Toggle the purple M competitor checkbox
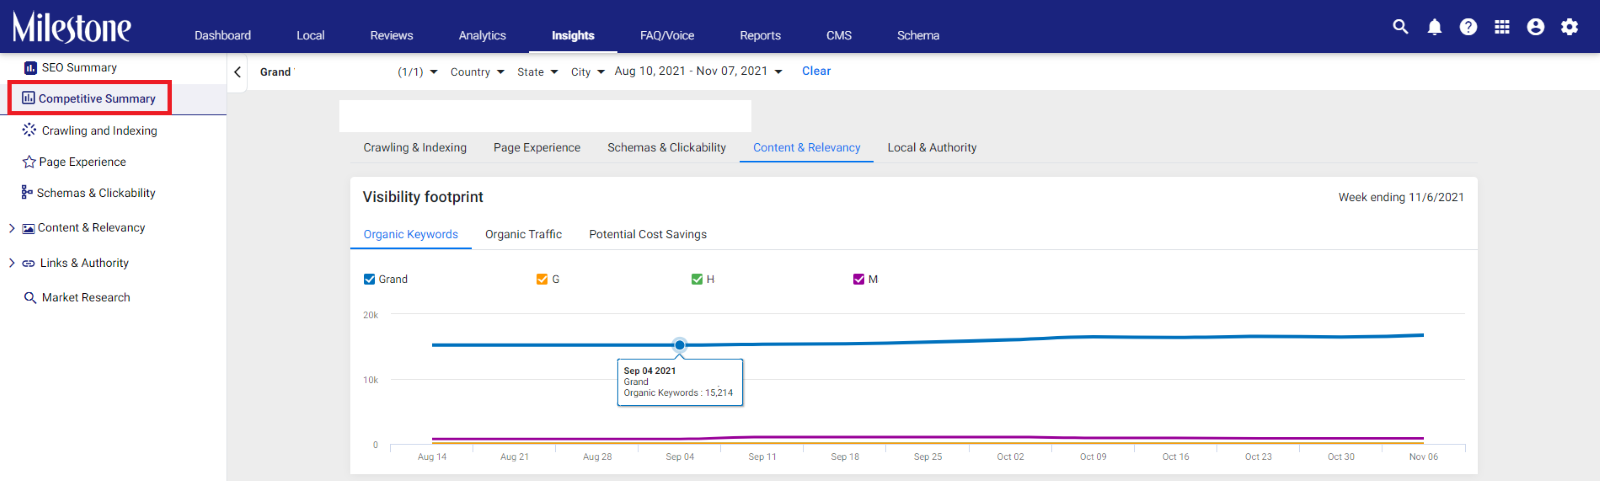Viewport: 1600px width, 481px height. (858, 279)
